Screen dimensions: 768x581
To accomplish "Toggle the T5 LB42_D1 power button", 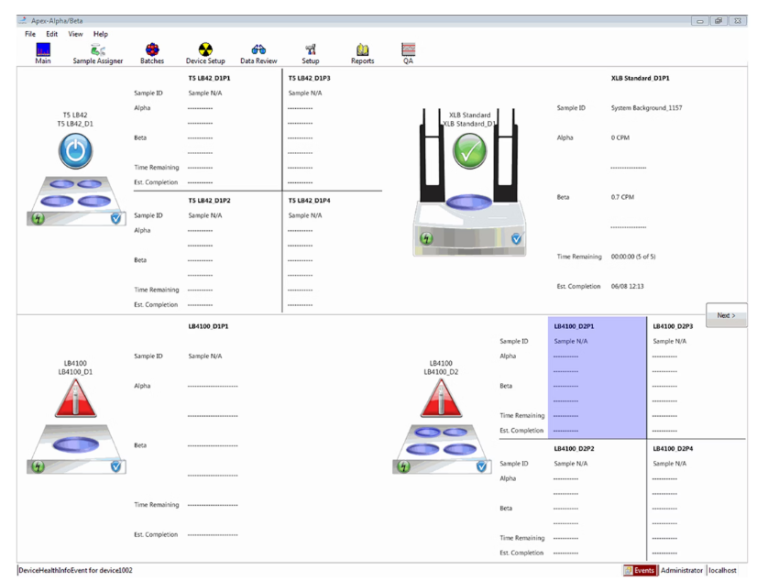I will 75,151.
